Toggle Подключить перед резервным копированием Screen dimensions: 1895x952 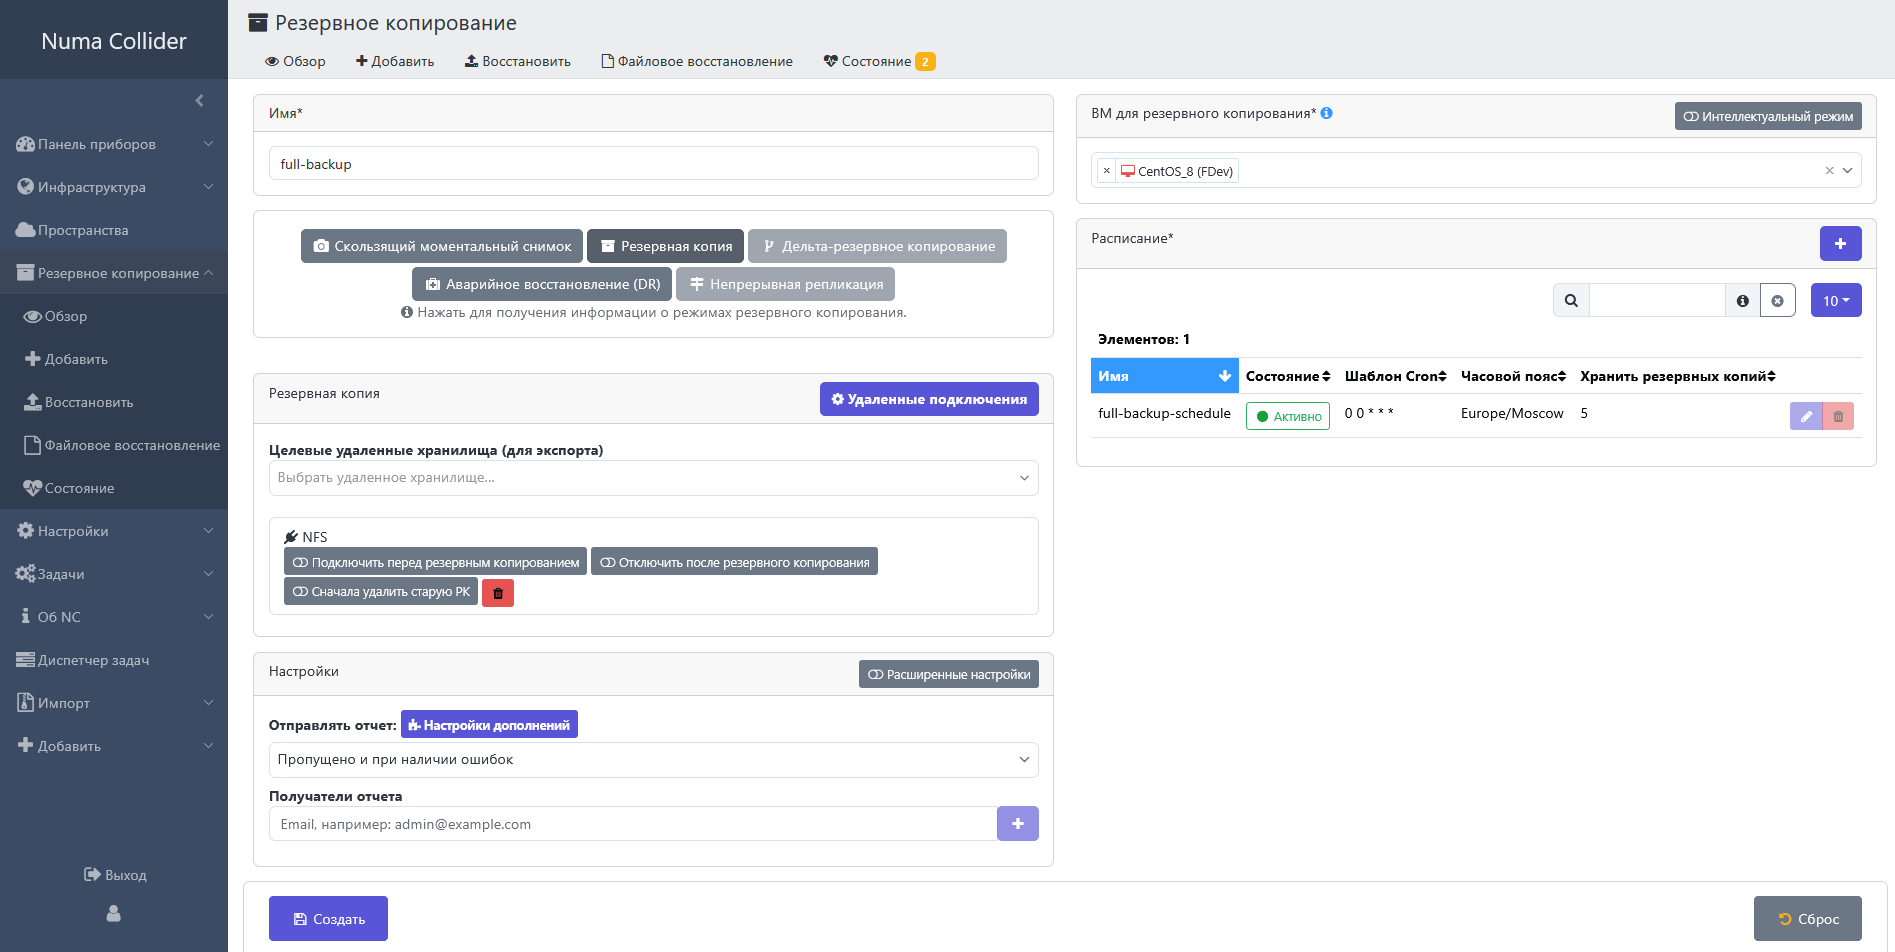click(435, 562)
